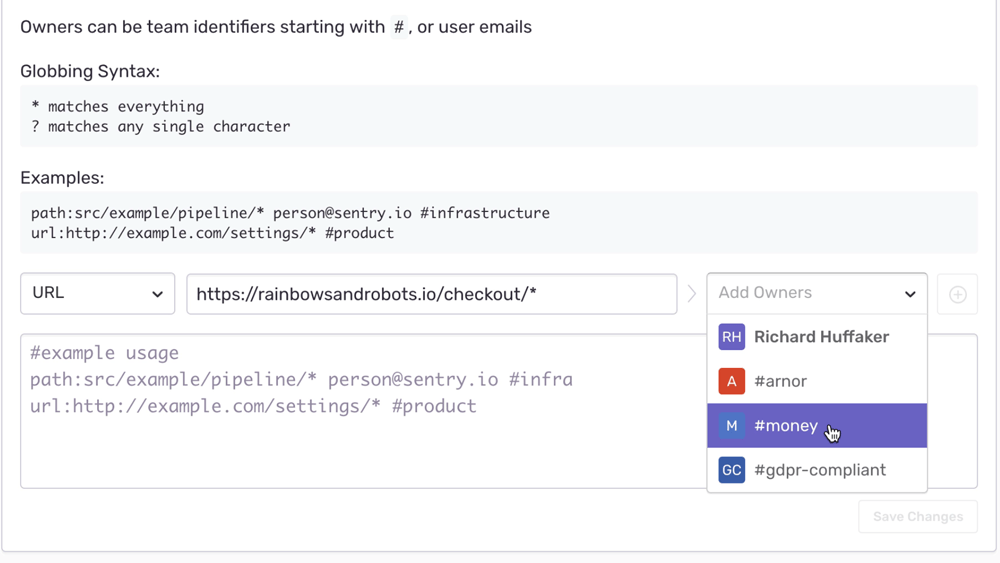Click the checkout URL pattern input
Screen dimensions: 1000x563
coord(431,294)
